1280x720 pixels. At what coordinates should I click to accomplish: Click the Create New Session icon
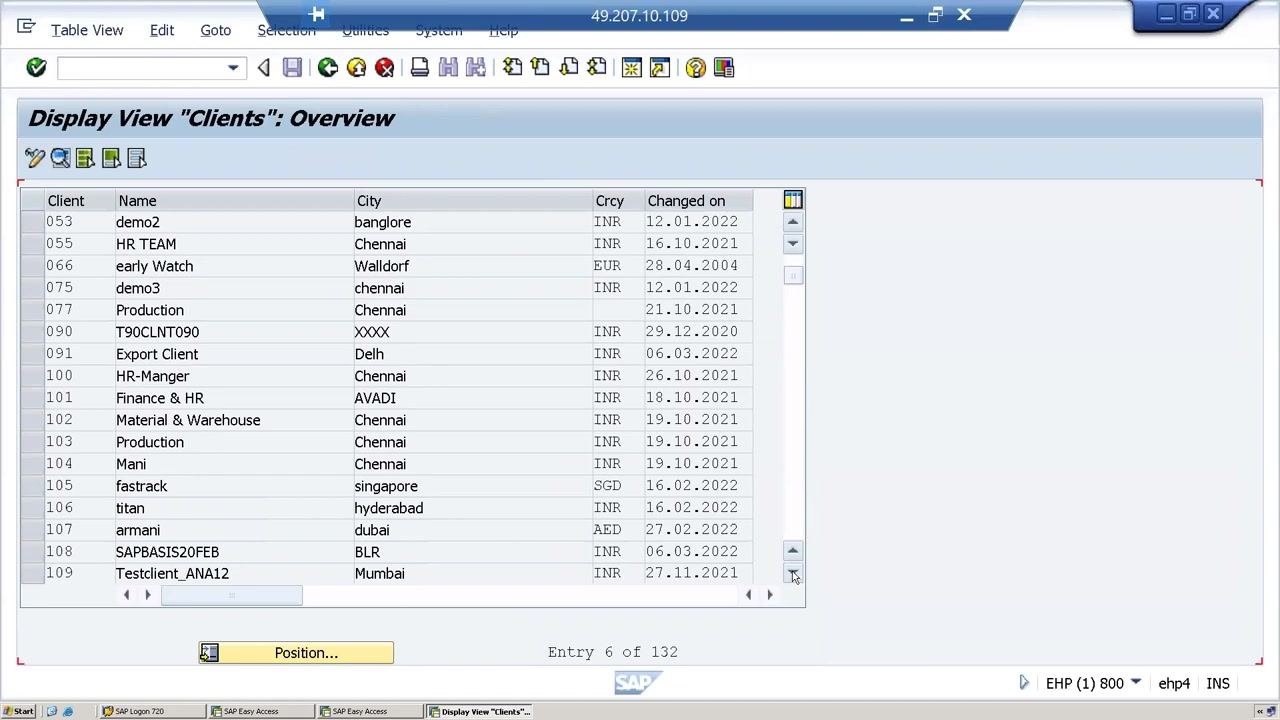tap(631, 68)
